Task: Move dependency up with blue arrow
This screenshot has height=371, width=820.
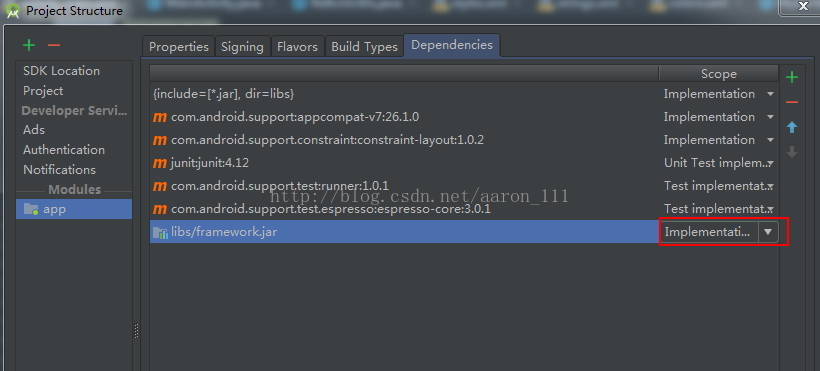Action: click(x=792, y=127)
